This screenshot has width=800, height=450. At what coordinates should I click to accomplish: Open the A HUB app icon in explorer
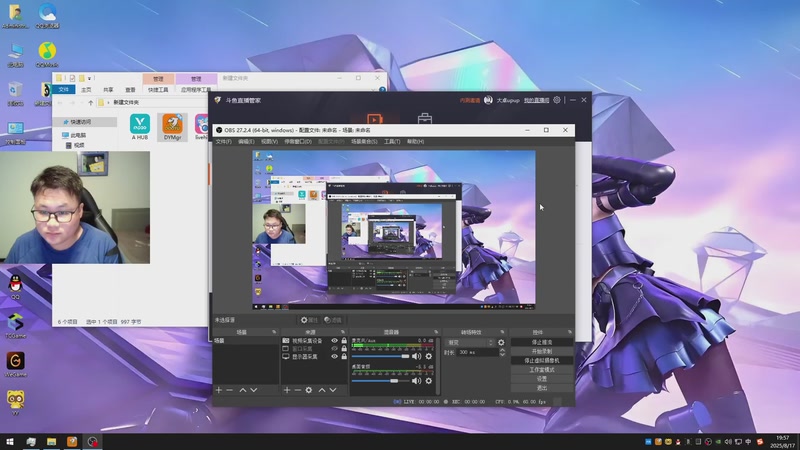(140, 127)
